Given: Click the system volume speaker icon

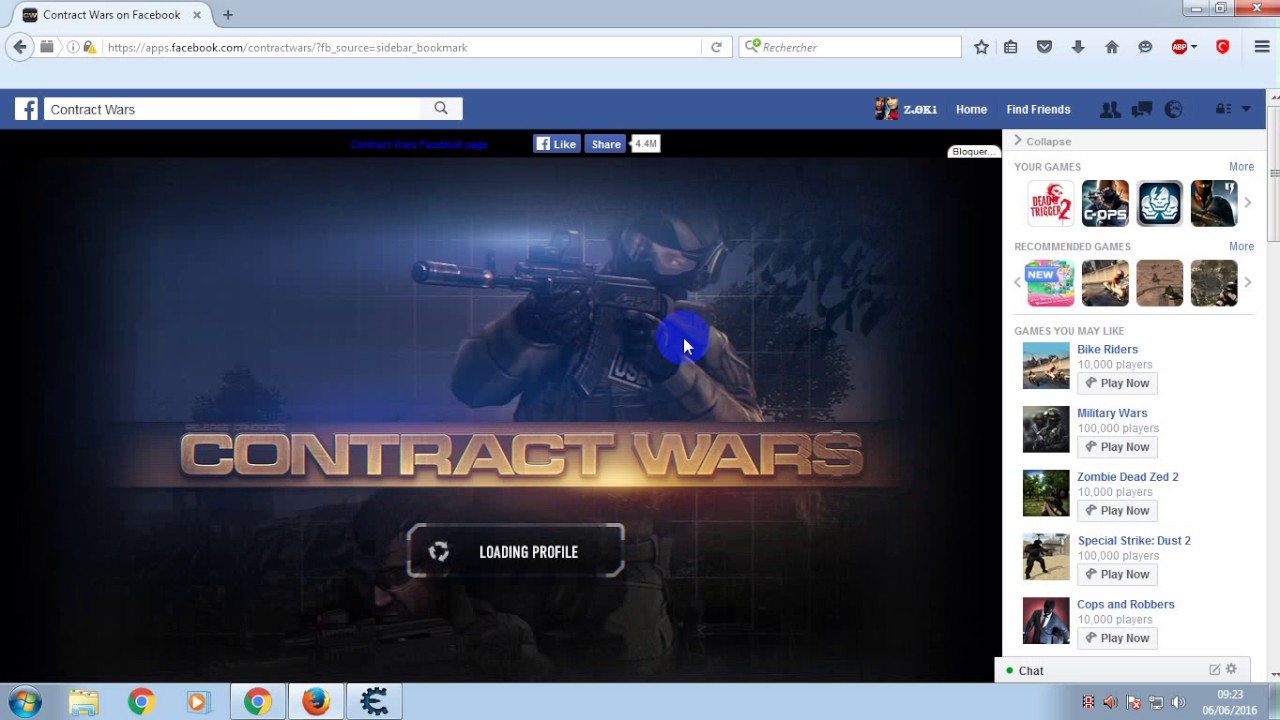Looking at the screenshot, I should [1178, 702].
